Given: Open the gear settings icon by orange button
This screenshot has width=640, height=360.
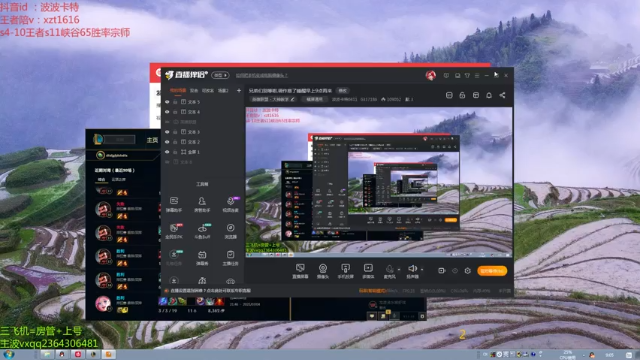Looking at the screenshot, I should pyautogui.click(x=468, y=271).
